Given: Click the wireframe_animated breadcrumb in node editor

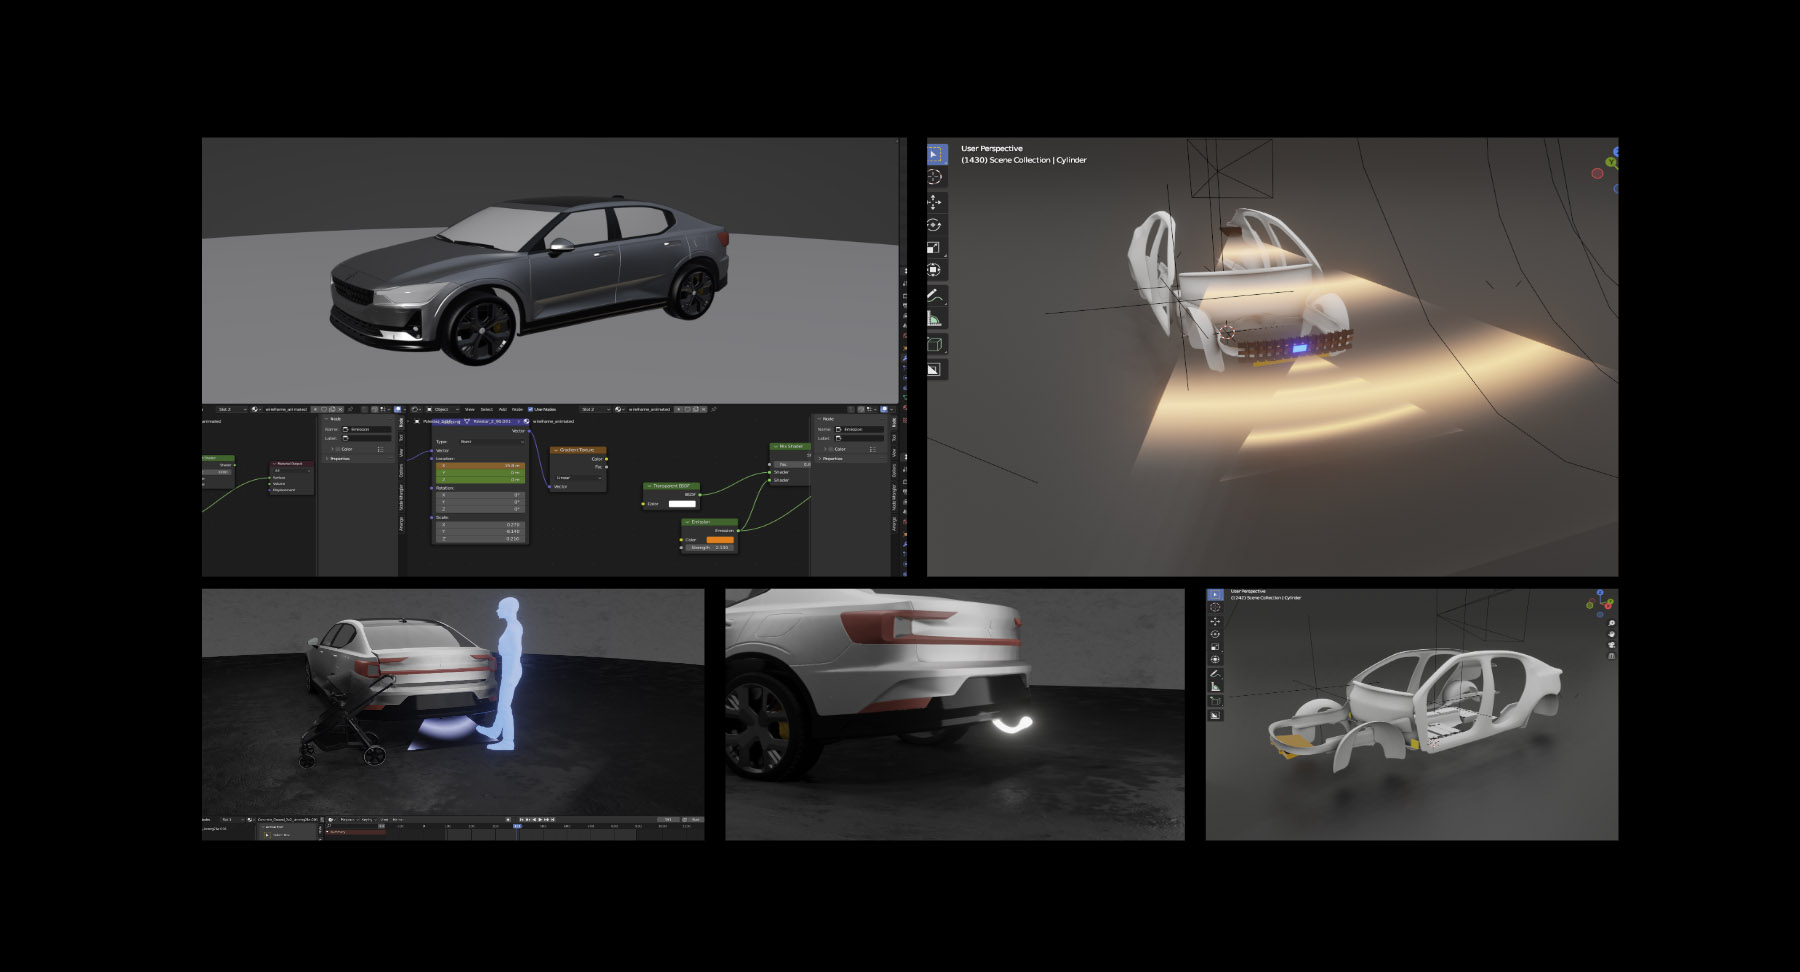Looking at the screenshot, I should point(553,421).
